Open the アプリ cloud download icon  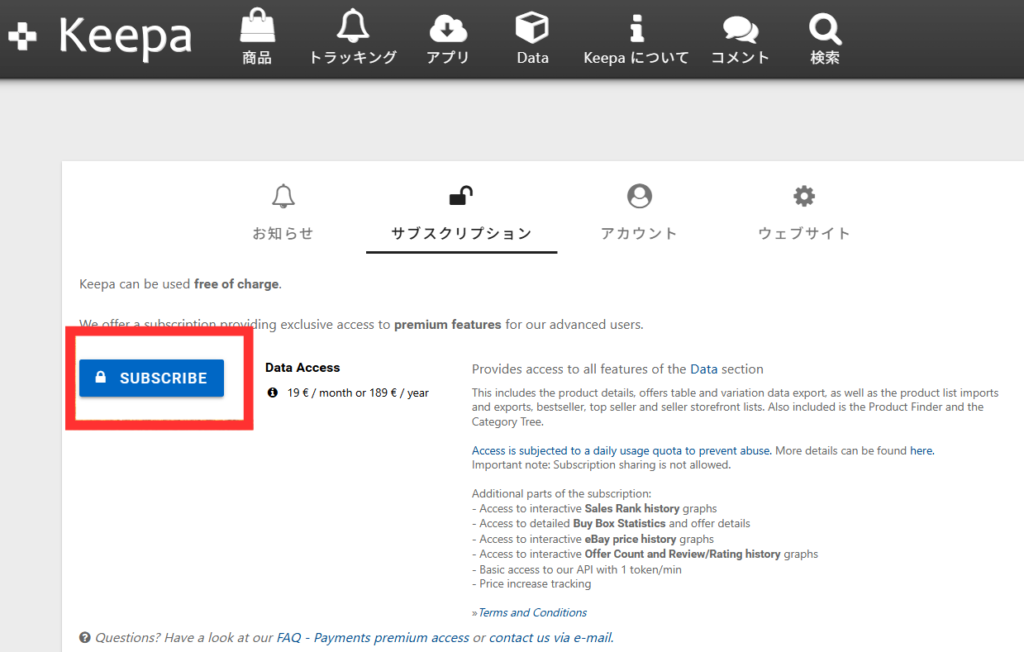448,27
